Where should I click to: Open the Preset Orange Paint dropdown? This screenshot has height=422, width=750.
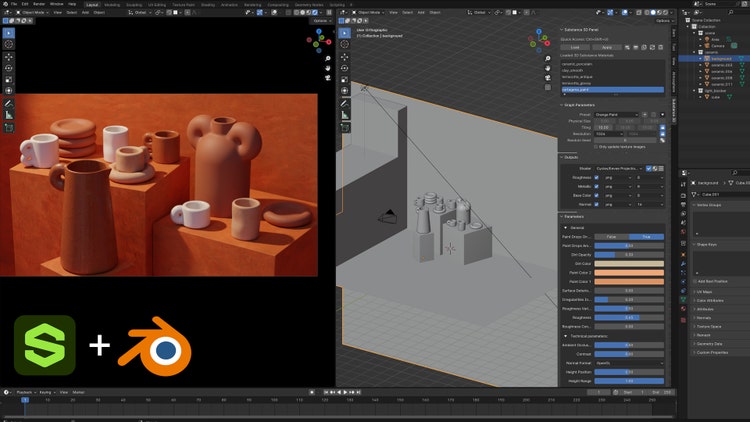pyautogui.click(x=617, y=115)
